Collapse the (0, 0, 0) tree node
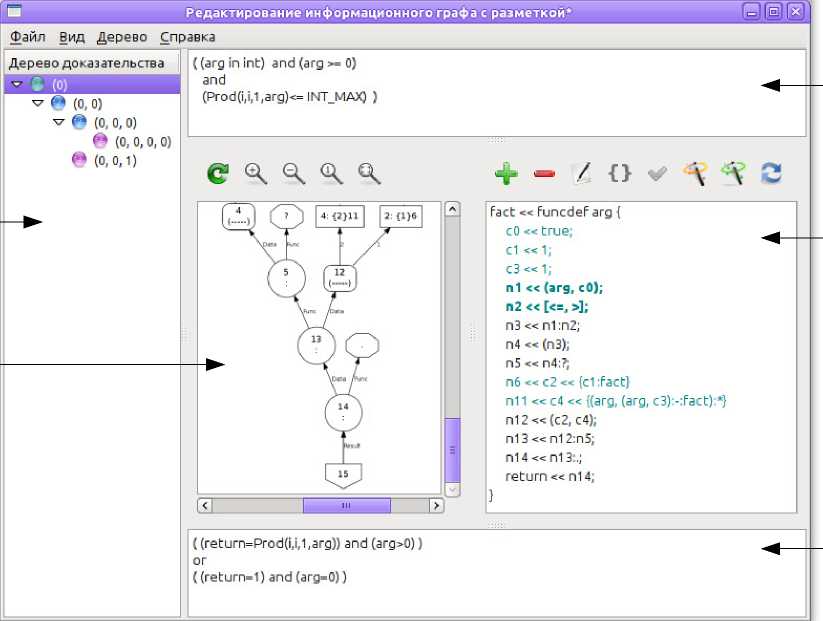This screenshot has height=621, width=823. 57,122
